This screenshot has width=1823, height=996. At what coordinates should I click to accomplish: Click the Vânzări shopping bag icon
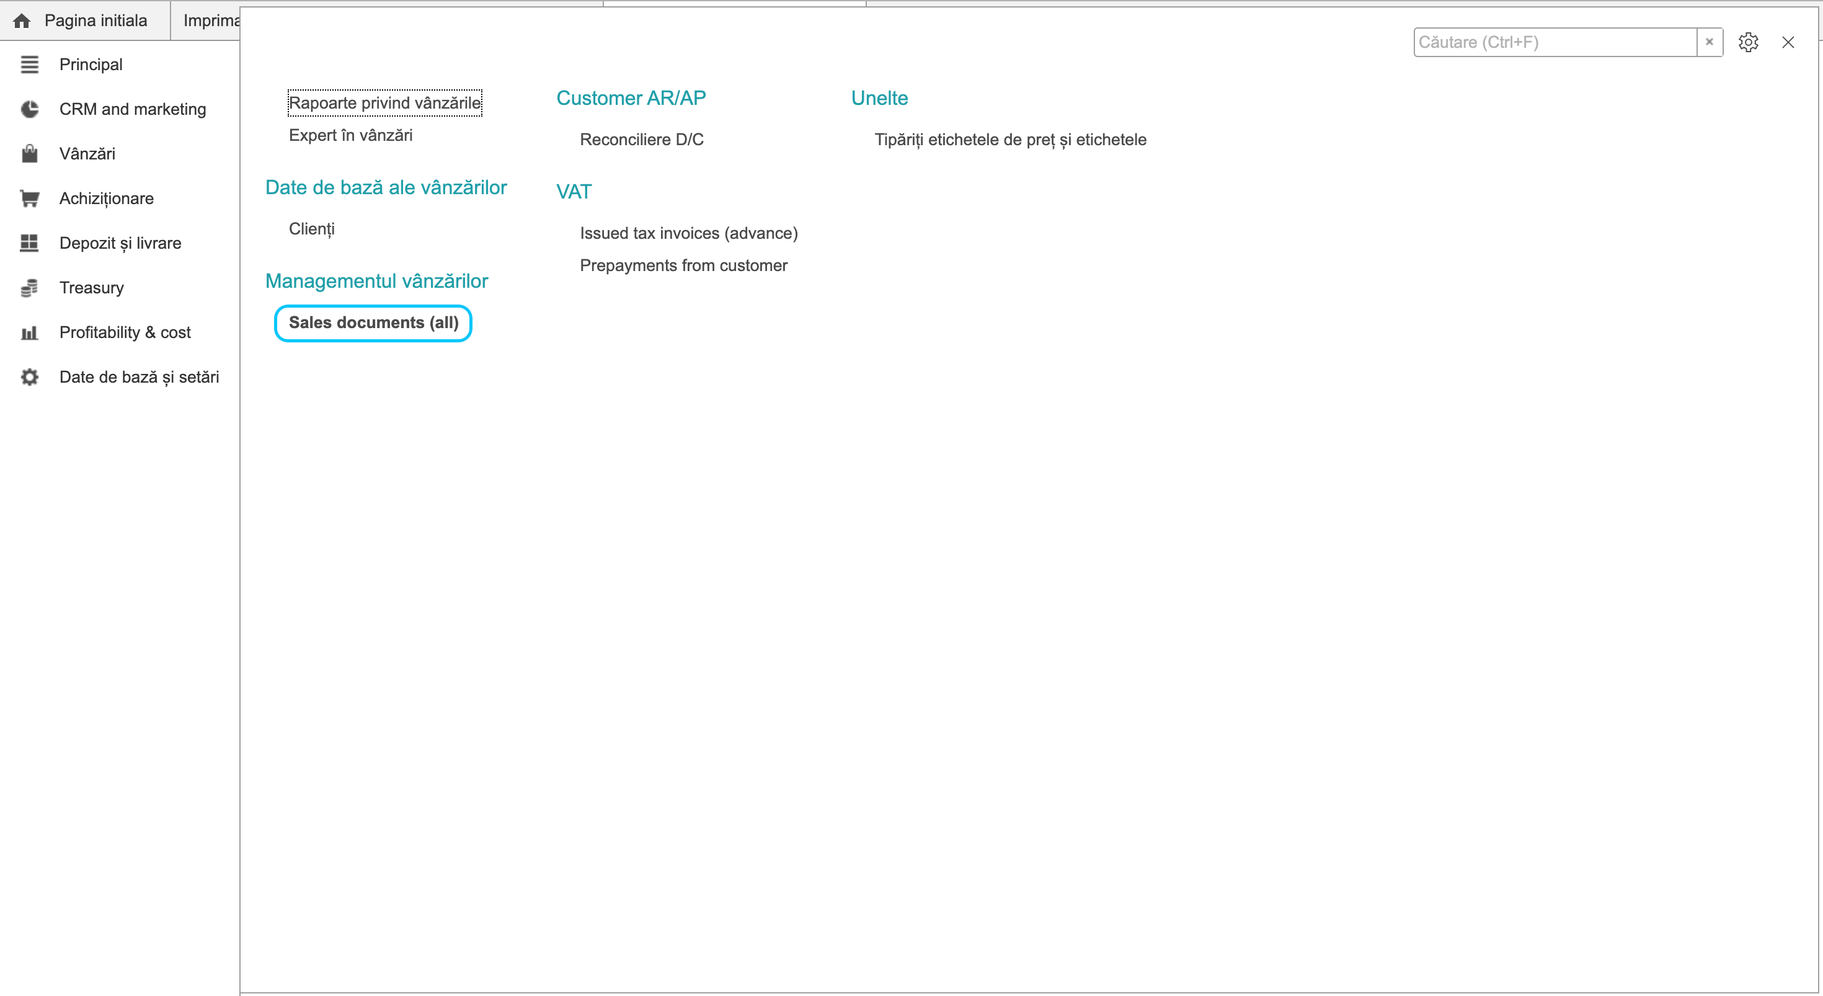coord(30,154)
